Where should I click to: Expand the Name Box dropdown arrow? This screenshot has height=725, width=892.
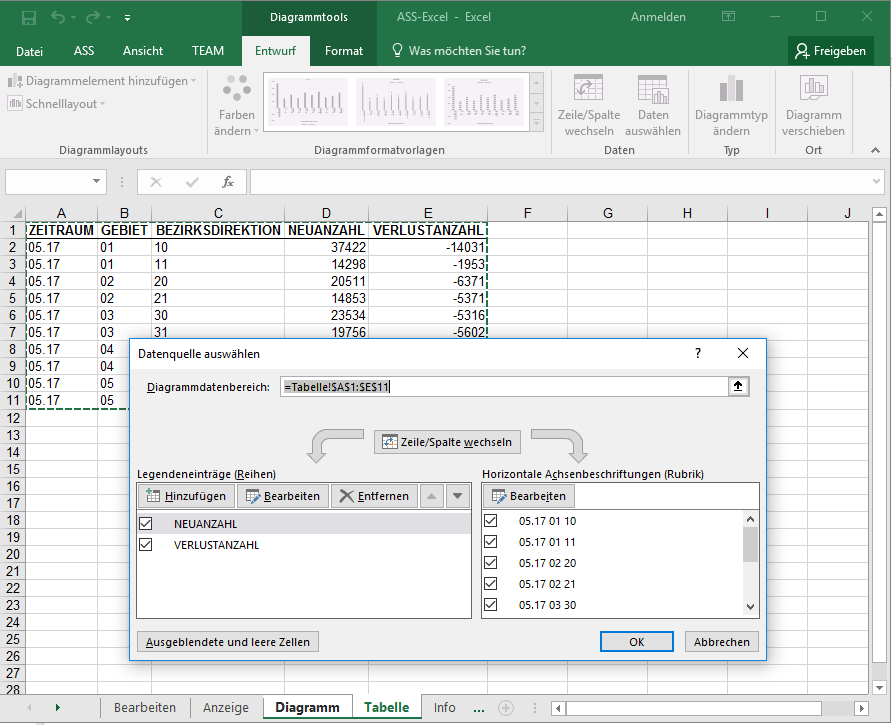click(x=97, y=182)
